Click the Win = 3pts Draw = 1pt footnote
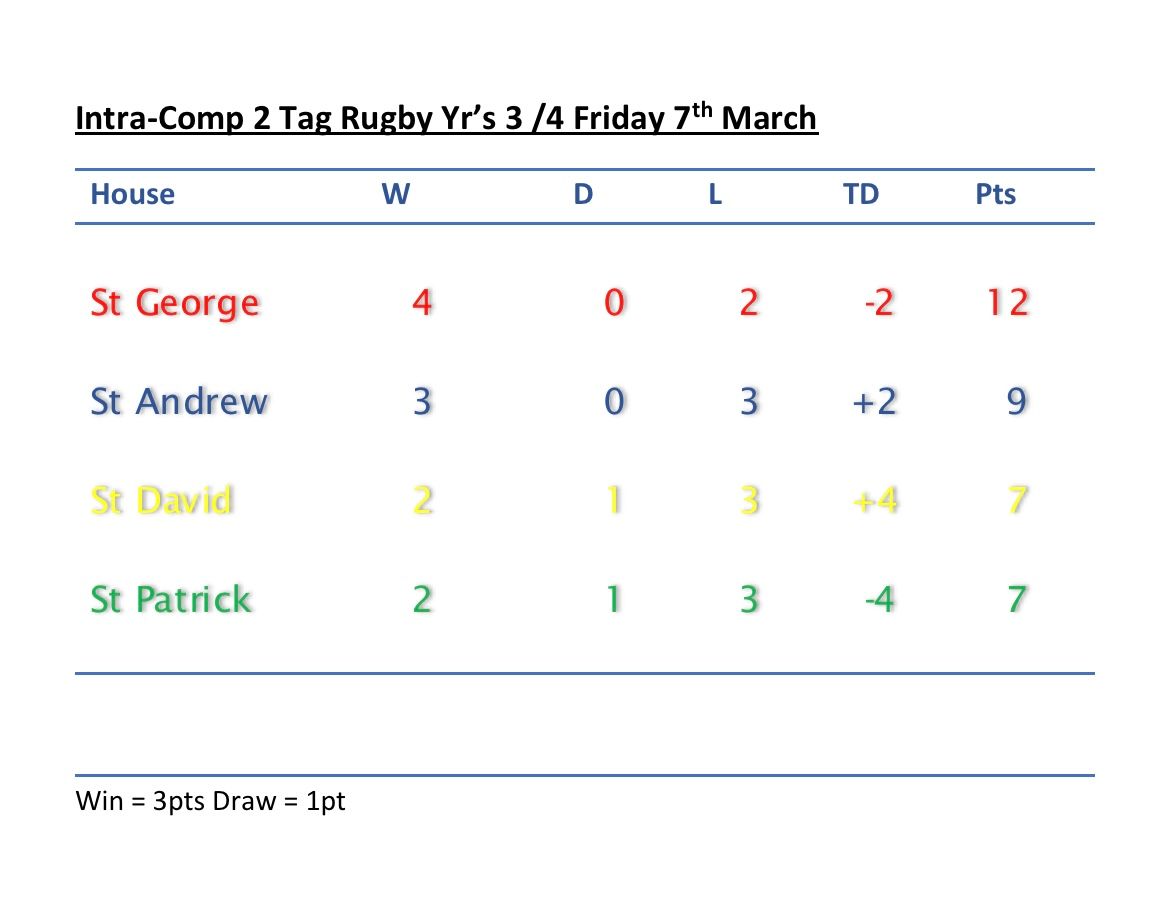 [x=210, y=801]
